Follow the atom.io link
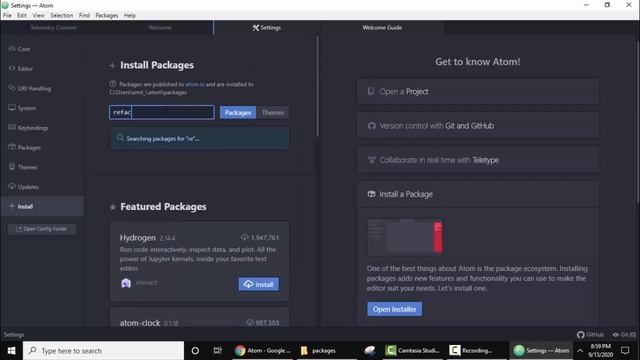 point(195,84)
